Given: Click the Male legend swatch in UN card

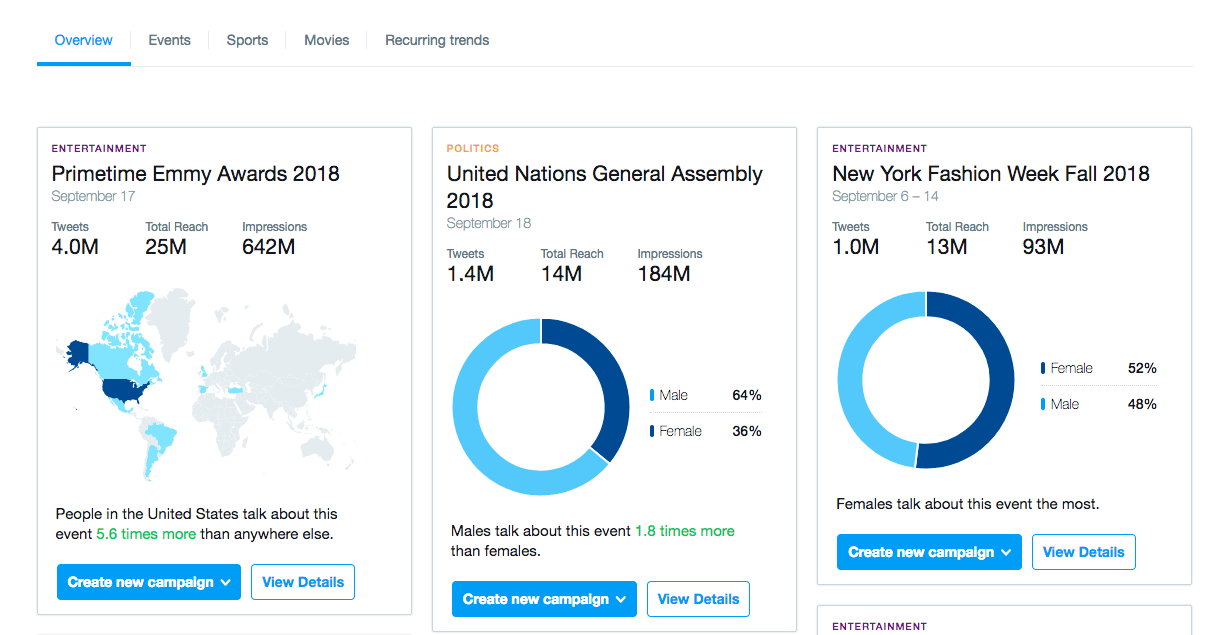Looking at the screenshot, I should [652, 395].
